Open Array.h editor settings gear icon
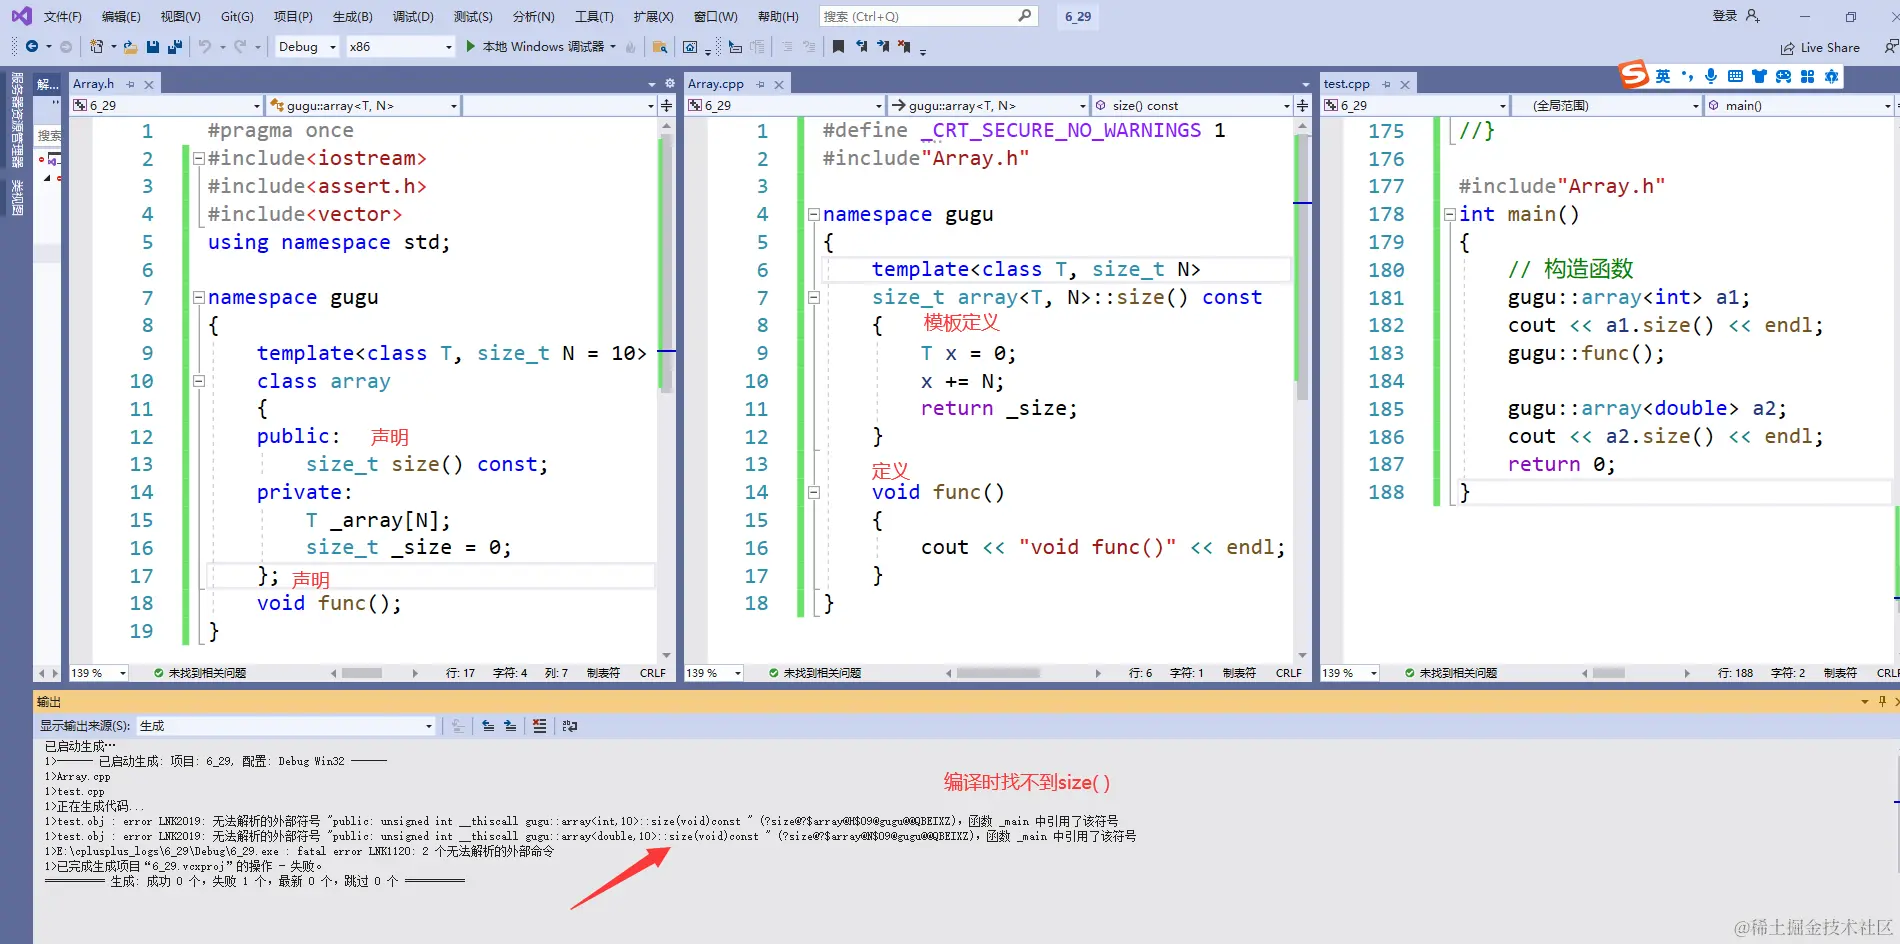1900x944 pixels. click(x=669, y=84)
